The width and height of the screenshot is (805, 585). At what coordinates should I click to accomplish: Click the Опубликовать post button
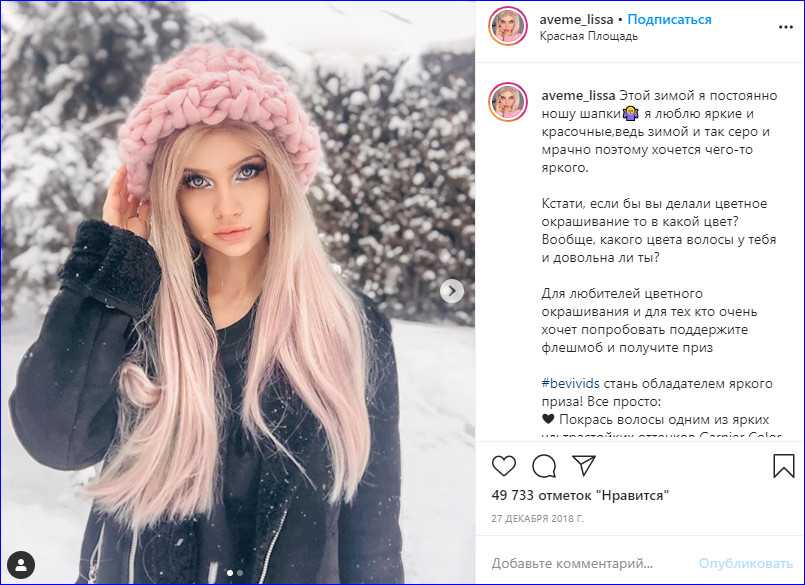(x=745, y=563)
